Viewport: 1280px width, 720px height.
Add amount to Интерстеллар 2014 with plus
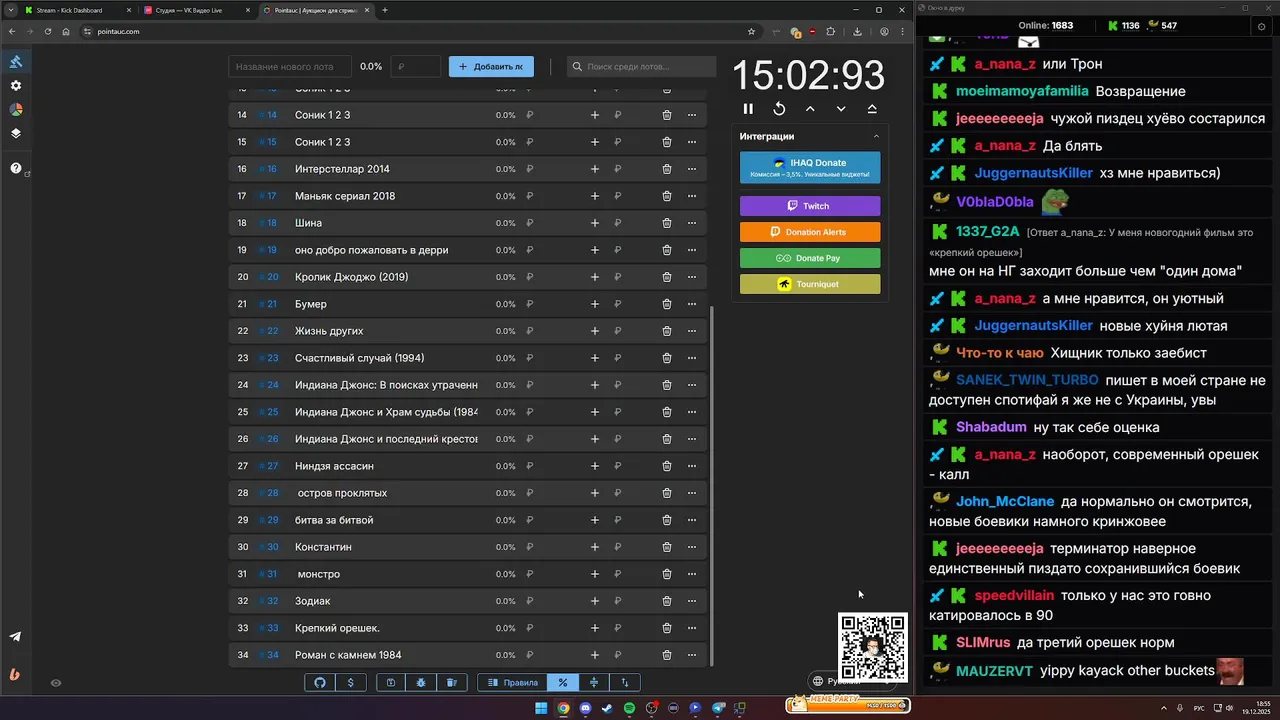click(x=595, y=169)
